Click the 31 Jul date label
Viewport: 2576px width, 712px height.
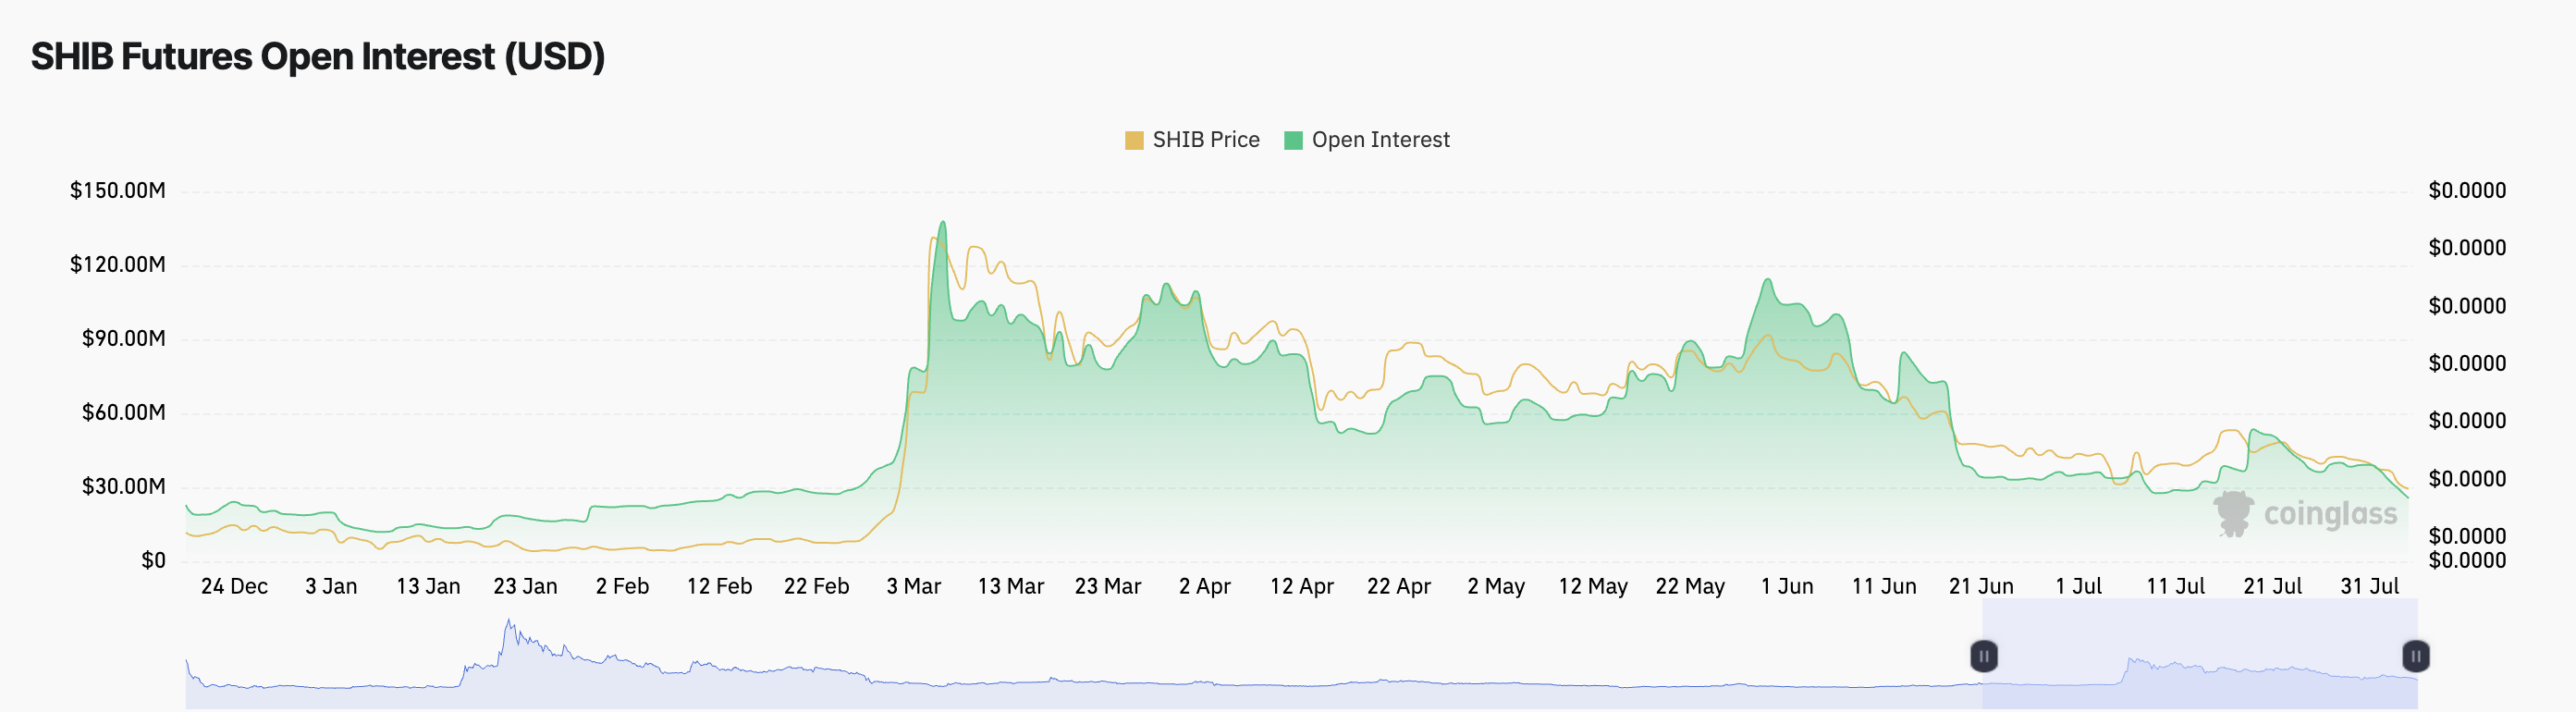click(2368, 586)
